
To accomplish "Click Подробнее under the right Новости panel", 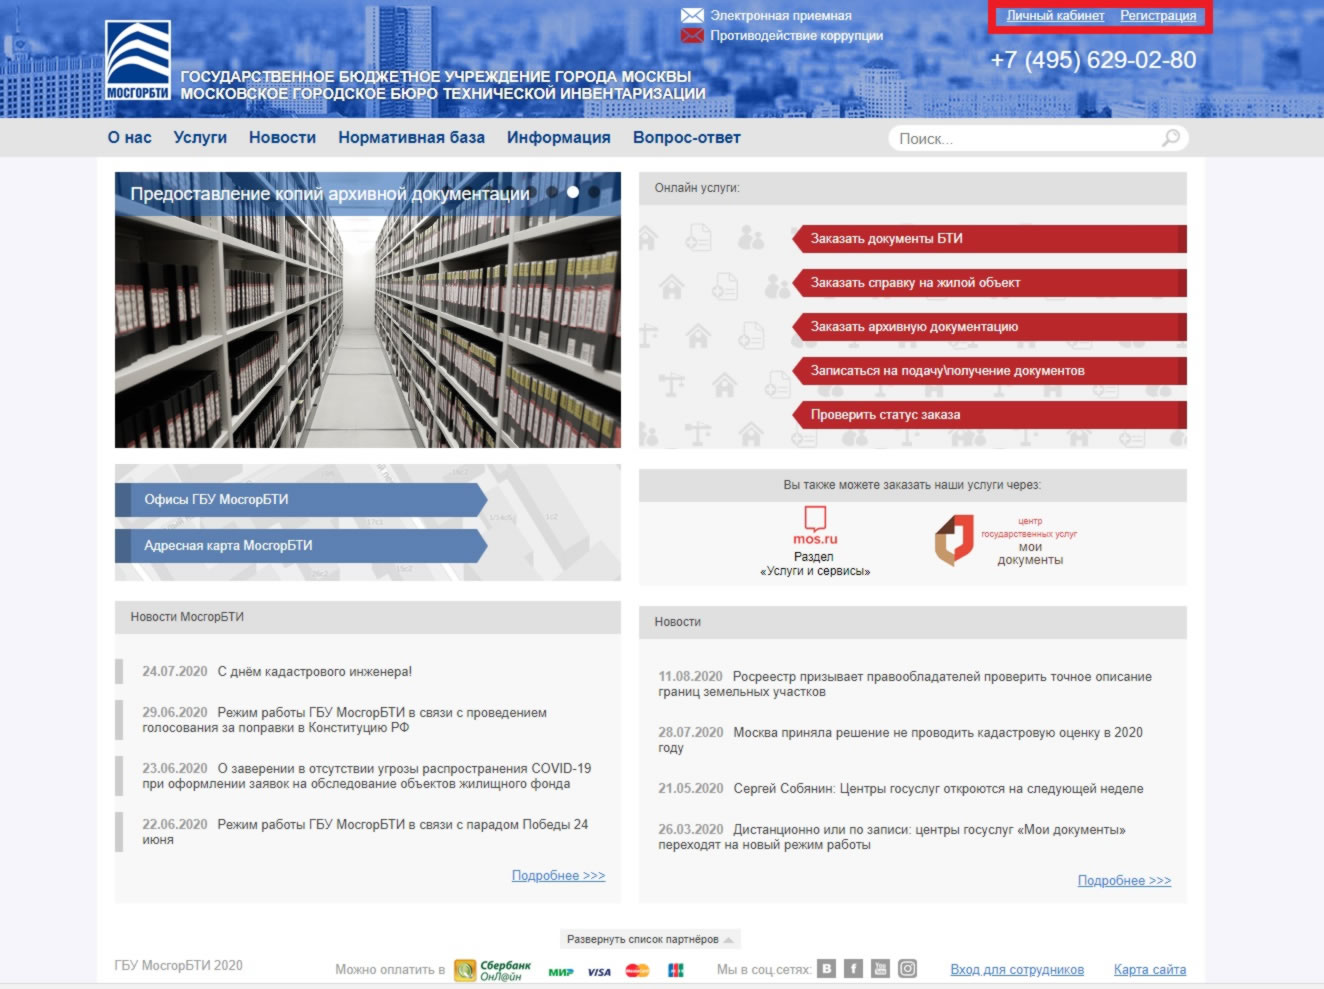I will (x=1124, y=880).
